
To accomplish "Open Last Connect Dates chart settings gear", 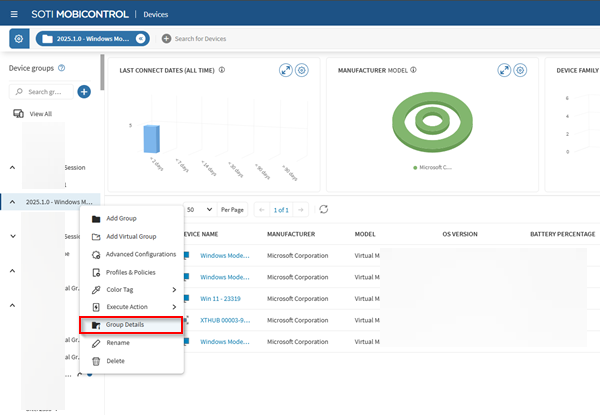I will pos(301,71).
